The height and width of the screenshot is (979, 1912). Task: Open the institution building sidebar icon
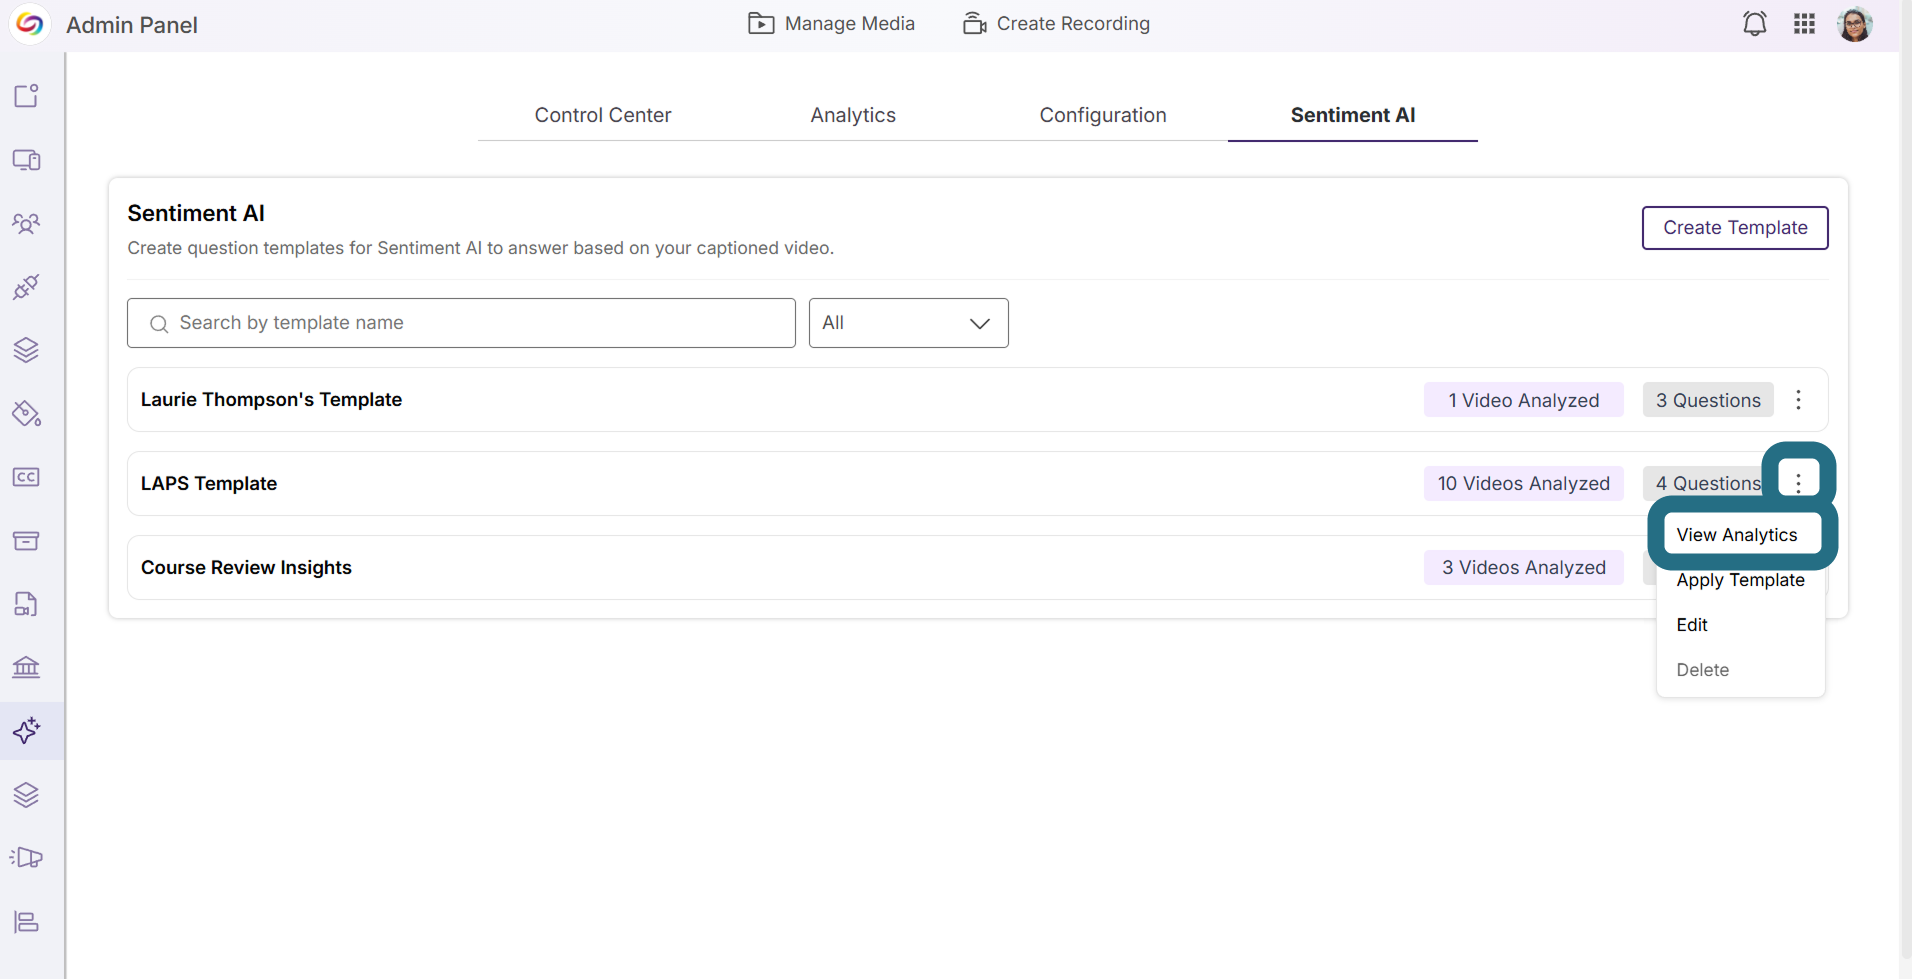[x=26, y=667]
